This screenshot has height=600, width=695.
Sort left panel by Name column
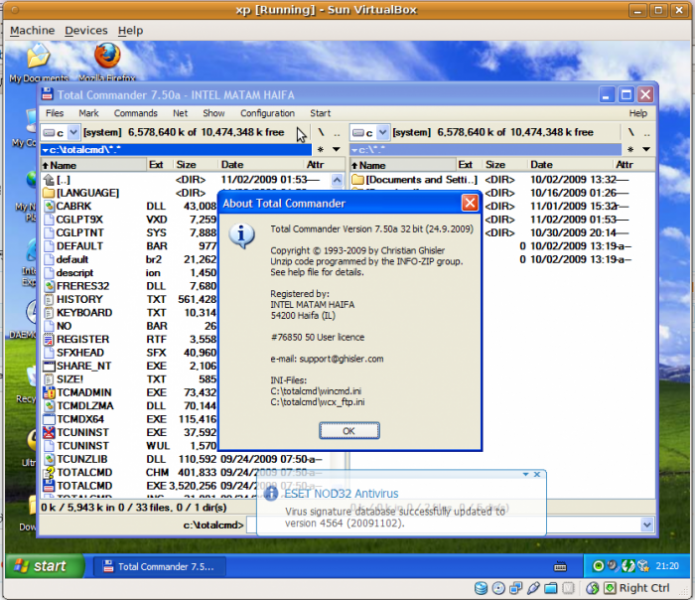coord(93,165)
